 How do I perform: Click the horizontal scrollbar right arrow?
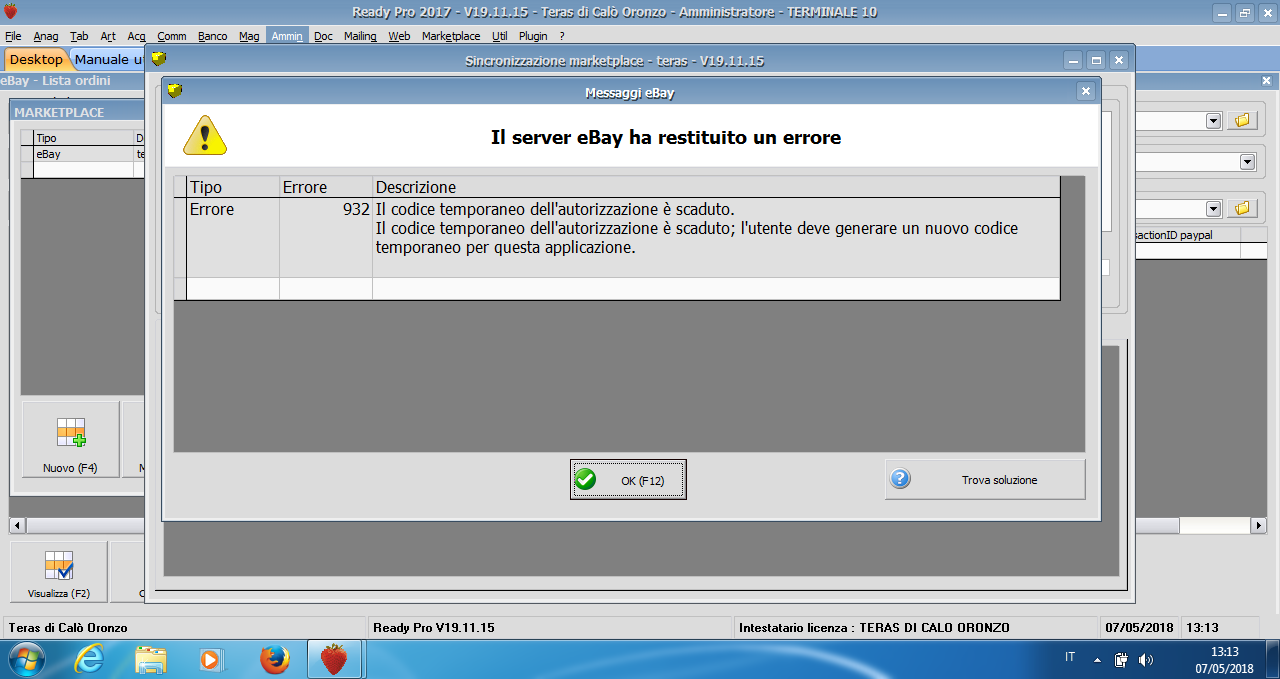click(1259, 525)
